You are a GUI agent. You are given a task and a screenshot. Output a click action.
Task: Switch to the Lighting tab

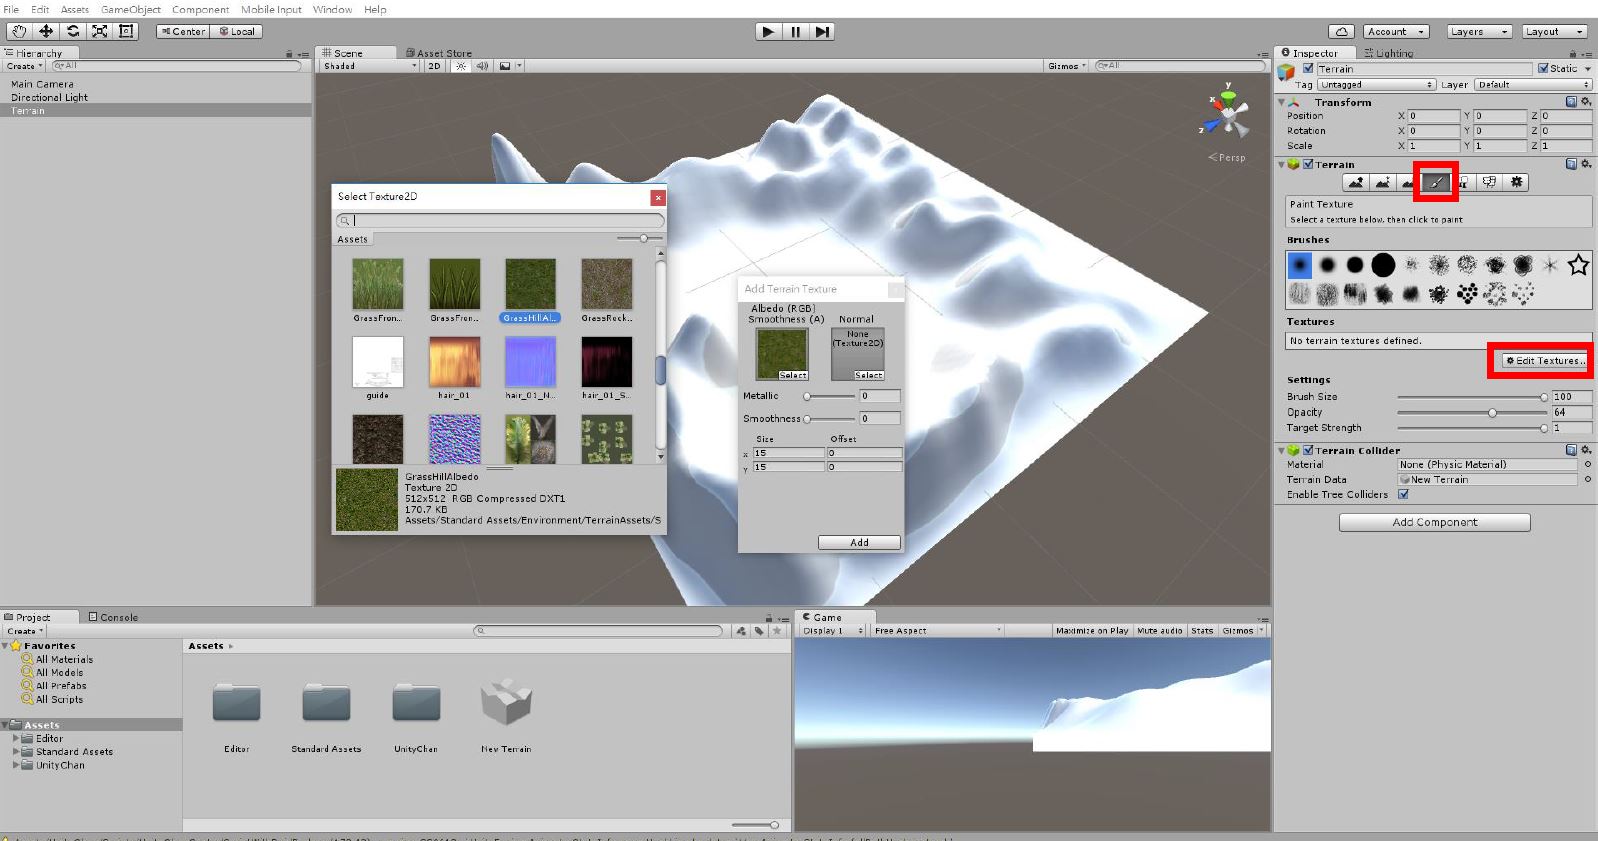[1388, 53]
